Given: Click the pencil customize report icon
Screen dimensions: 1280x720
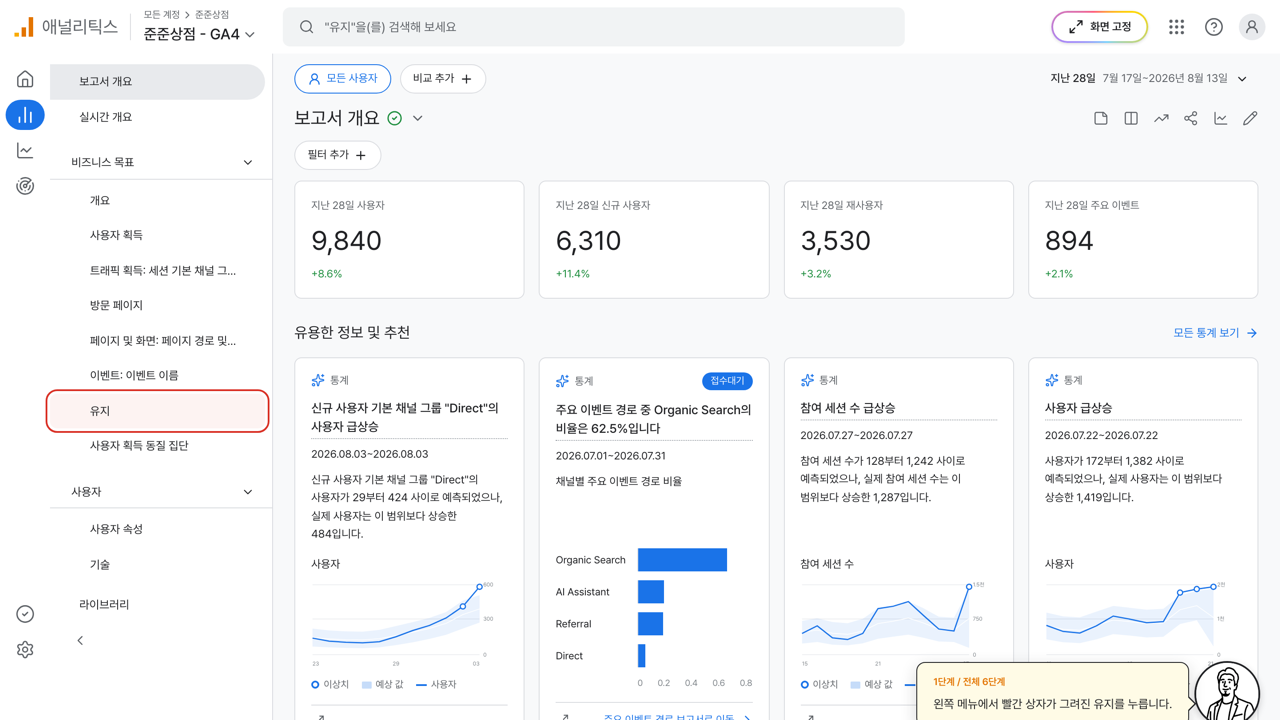Looking at the screenshot, I should 1250,118.
